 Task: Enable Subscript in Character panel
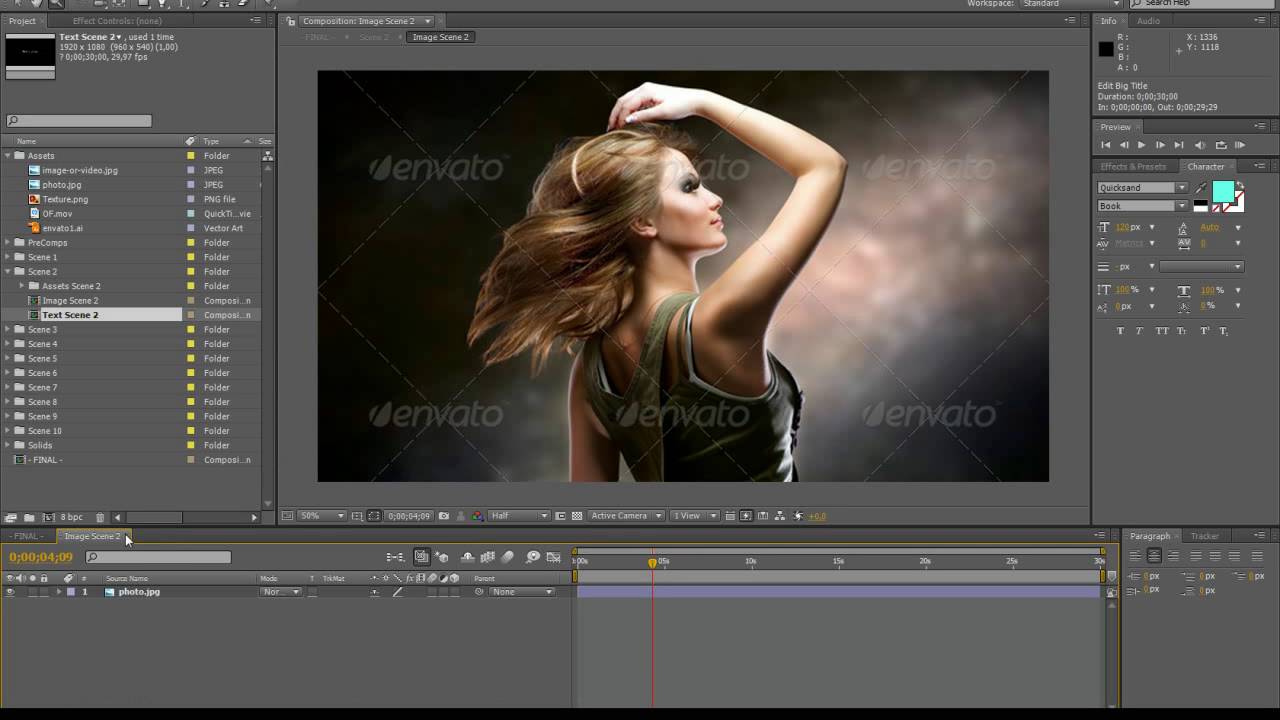click(1223, 331)
